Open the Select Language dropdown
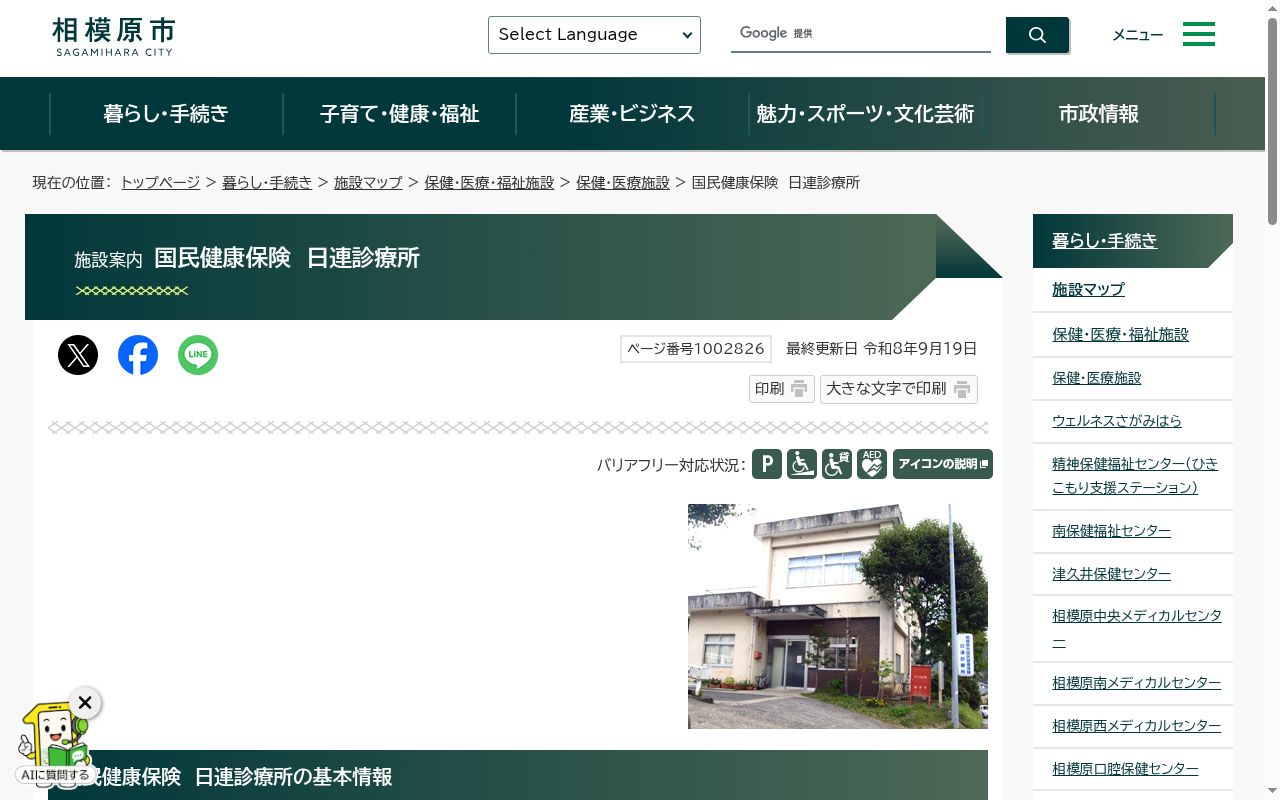Screen dimensions: 1280x800 pyautogui.click(x=594, y=35)
